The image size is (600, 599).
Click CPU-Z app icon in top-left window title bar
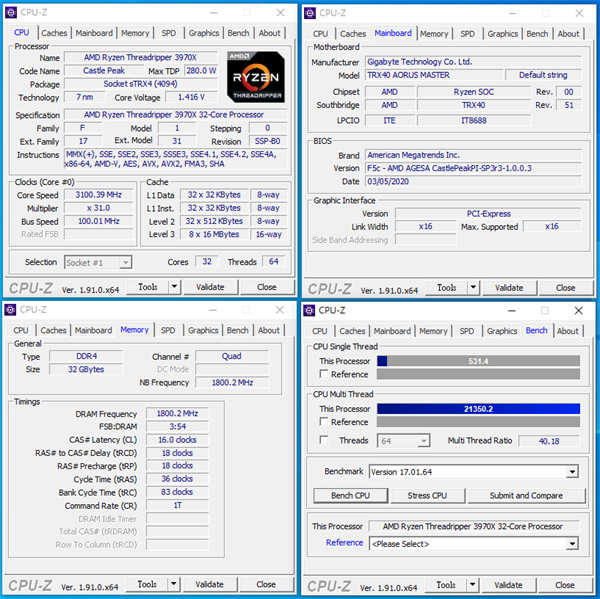coord(11,12)
